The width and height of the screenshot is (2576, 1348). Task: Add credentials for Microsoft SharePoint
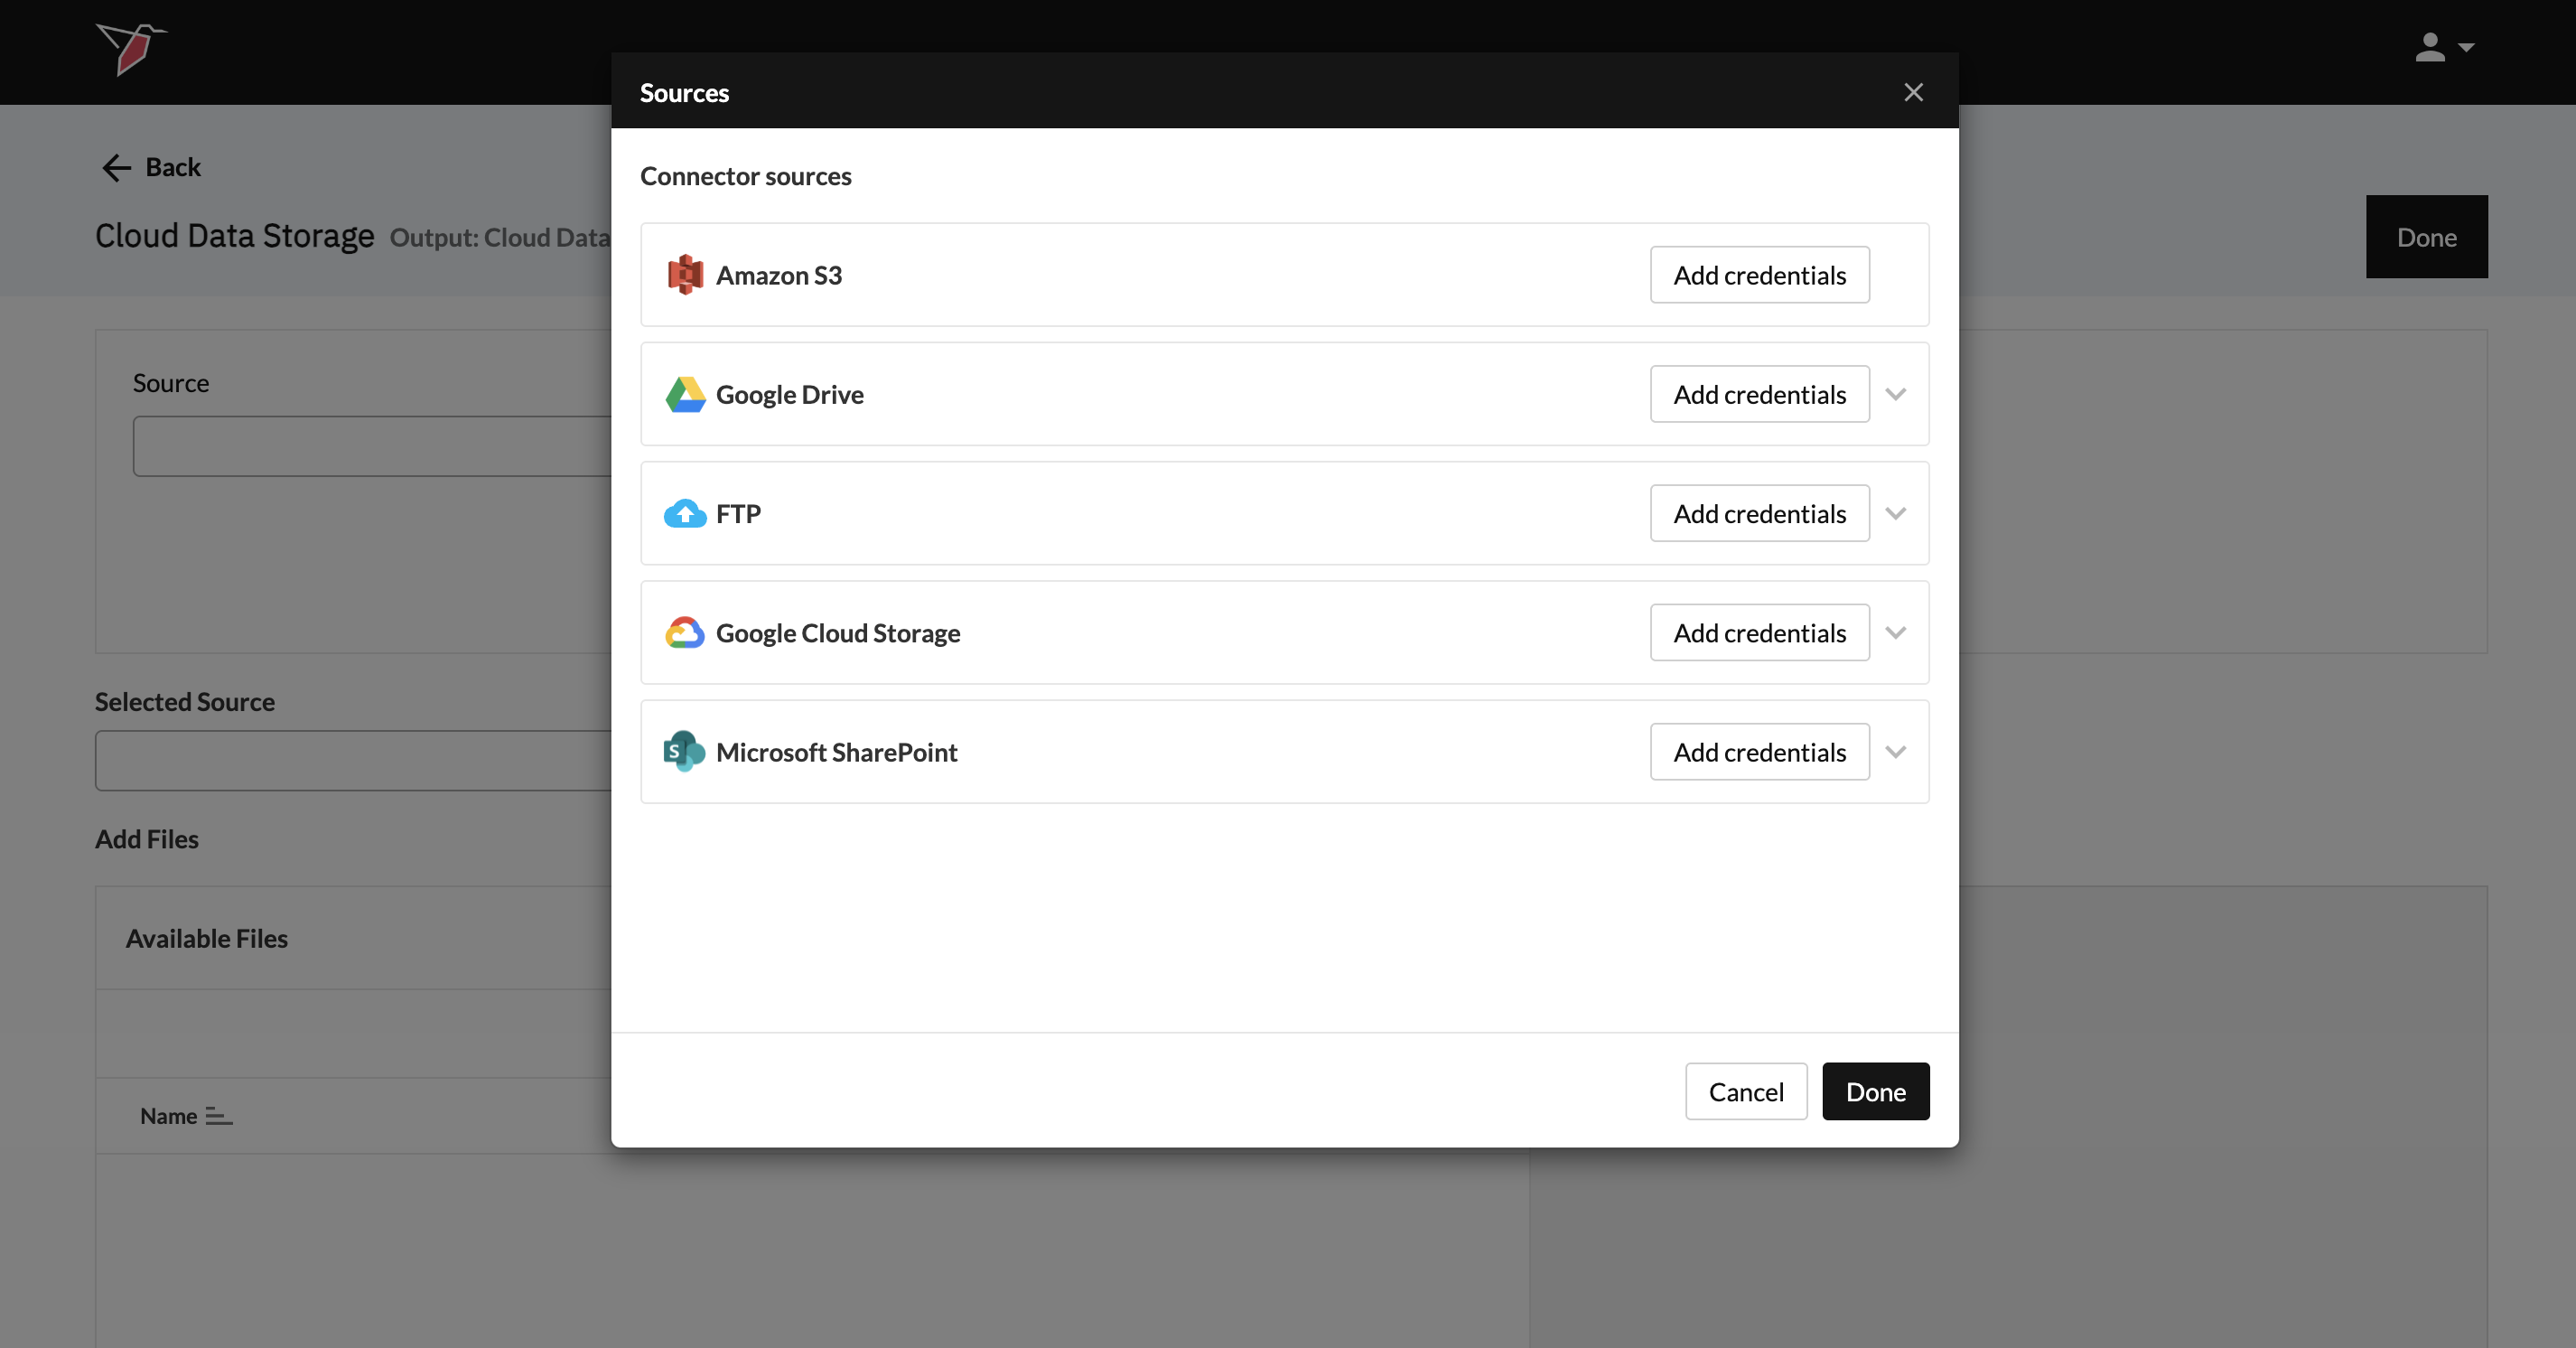pyautogui.click(x=1759, y=752)
